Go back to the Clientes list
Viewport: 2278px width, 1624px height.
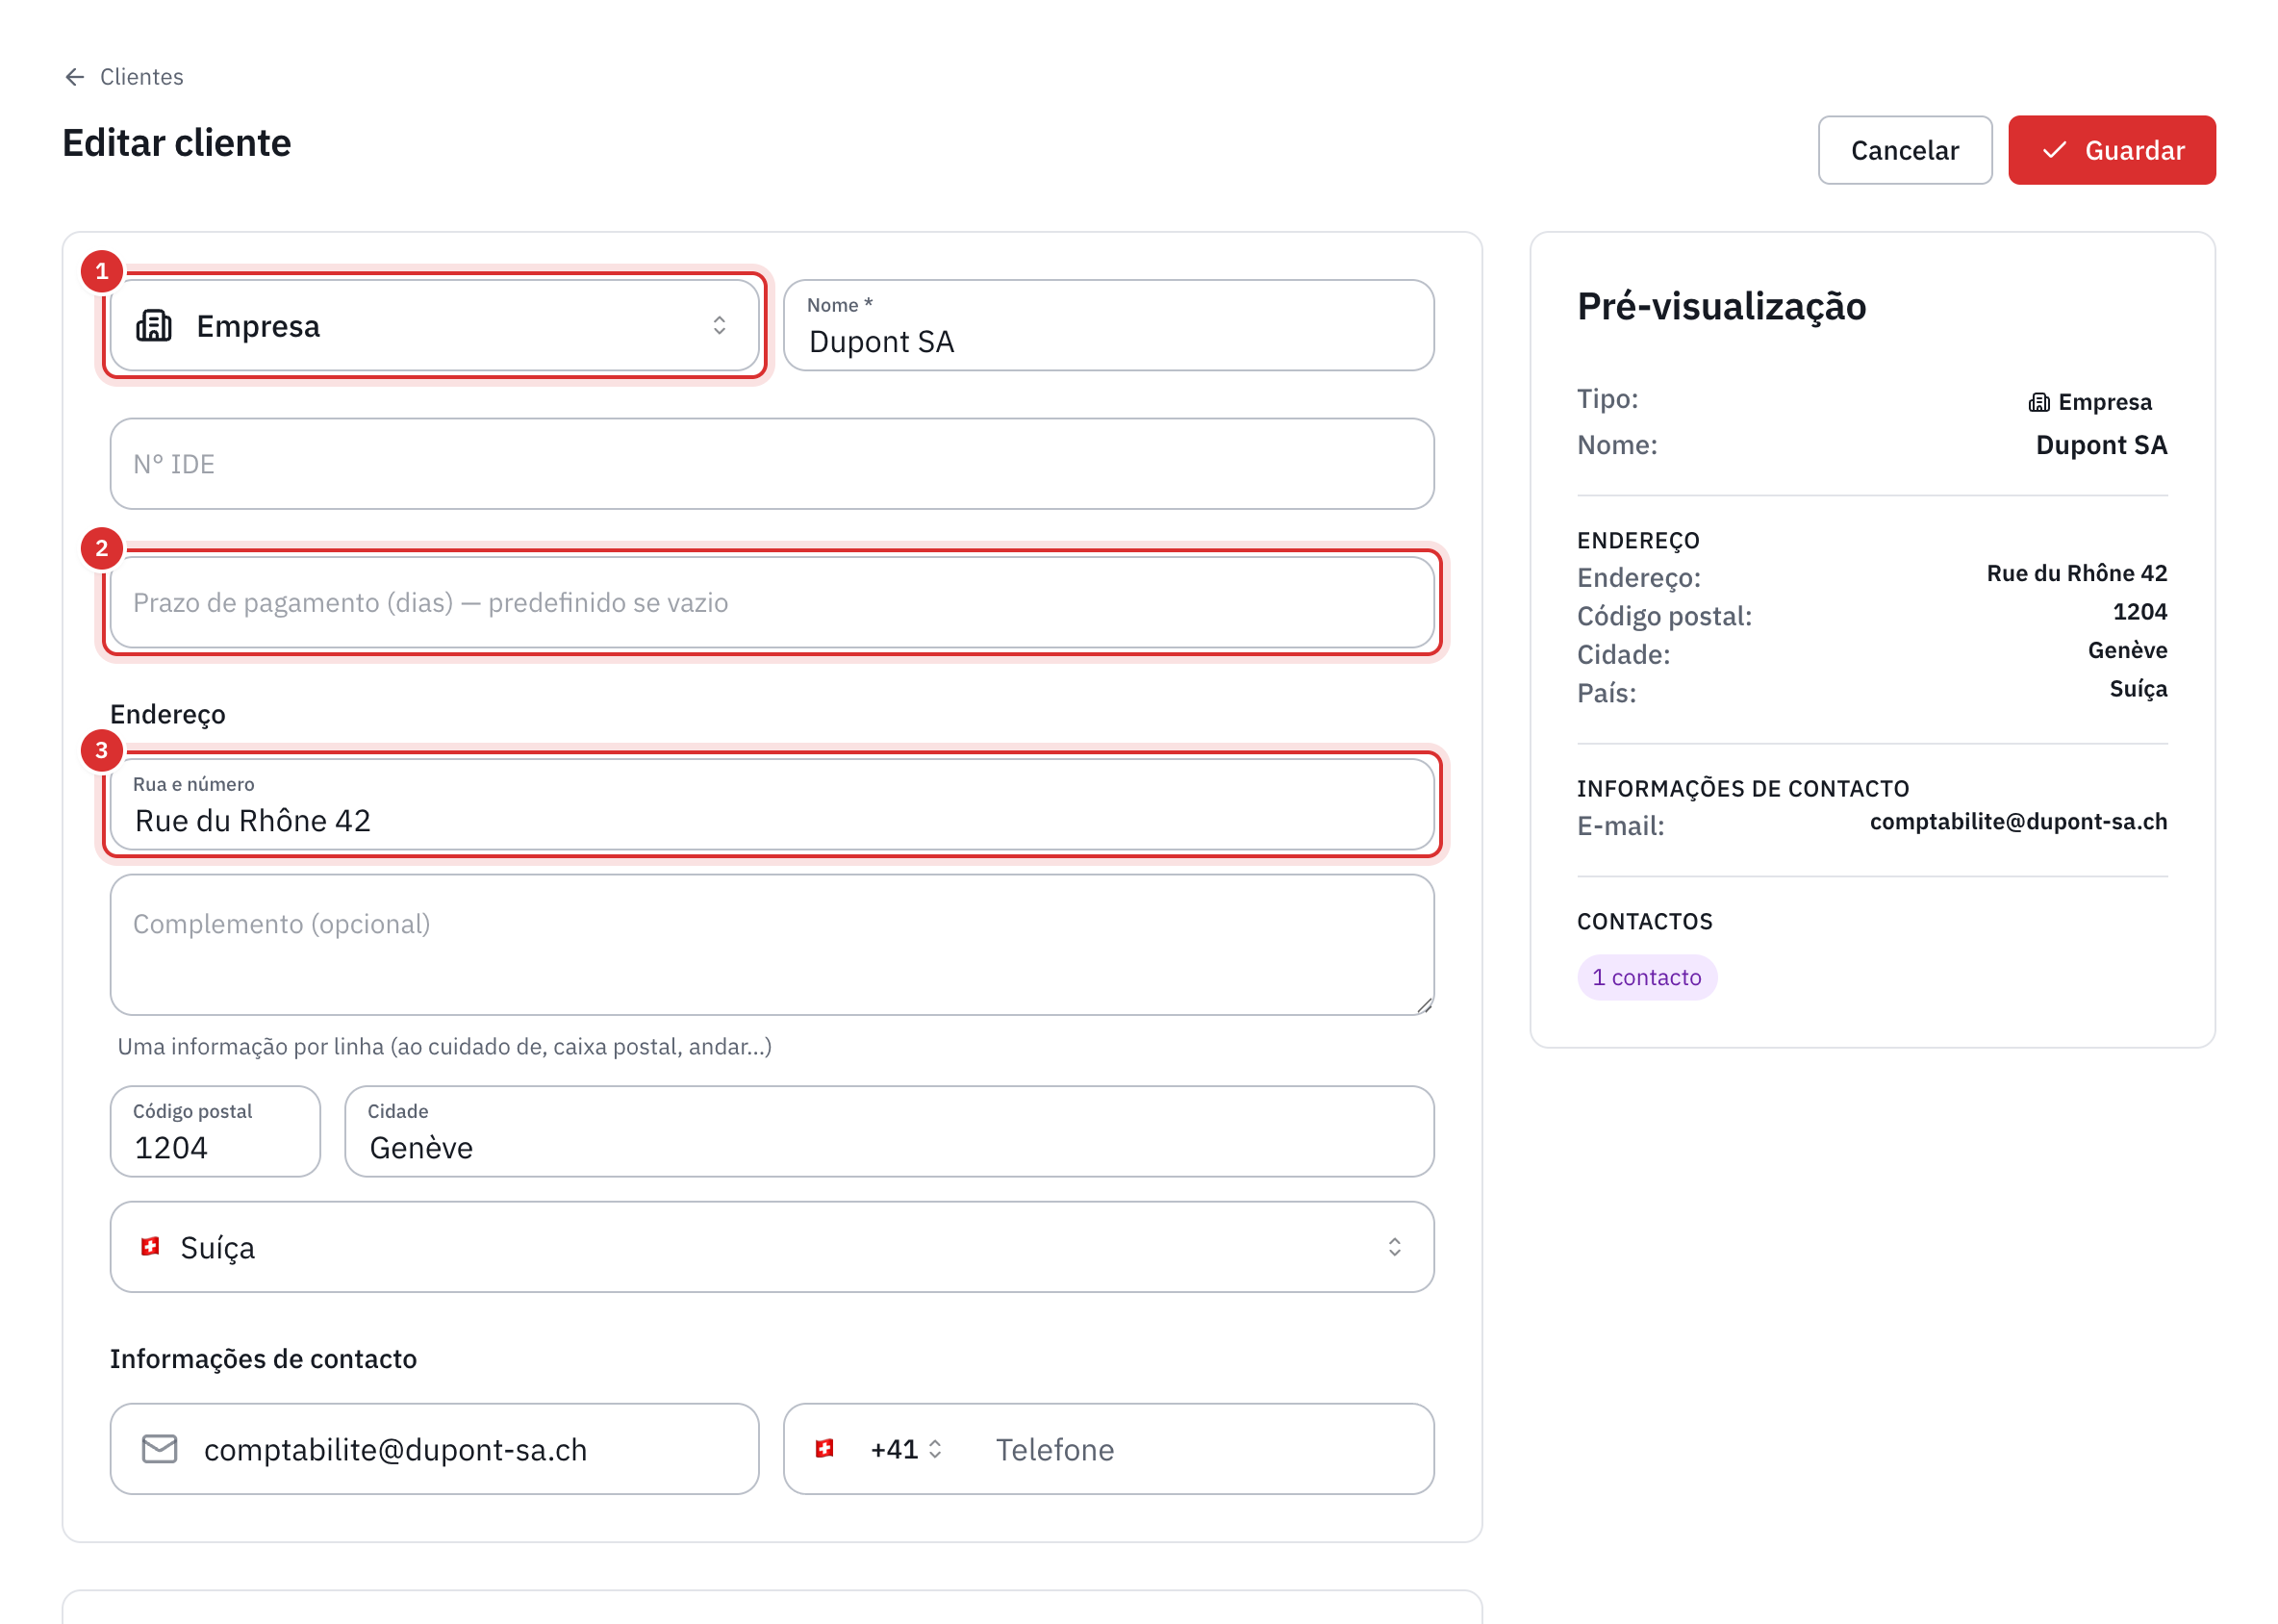(124, 77)
